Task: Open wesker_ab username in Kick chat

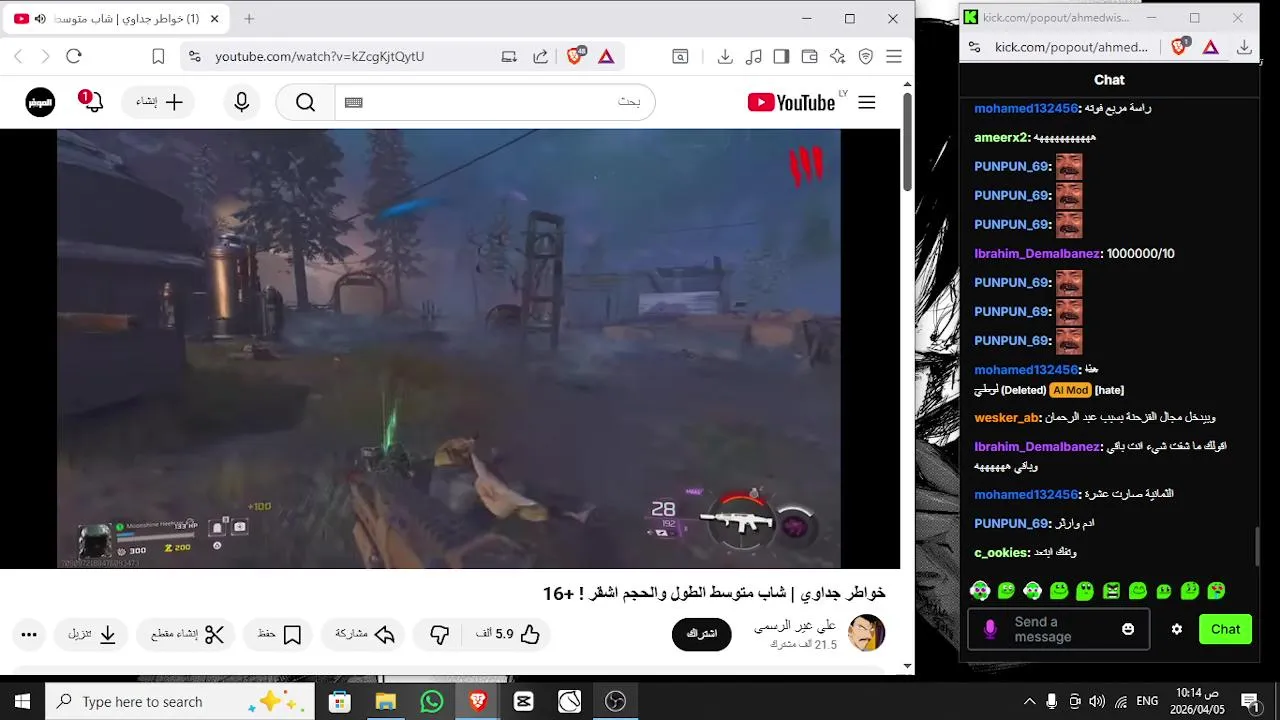Action: click(1007, 418)
